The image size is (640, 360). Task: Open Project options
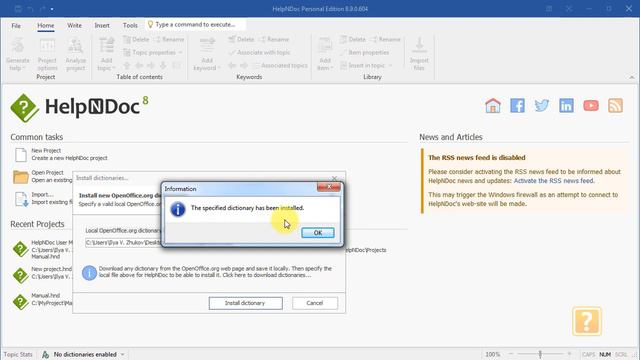click(47, 54)
